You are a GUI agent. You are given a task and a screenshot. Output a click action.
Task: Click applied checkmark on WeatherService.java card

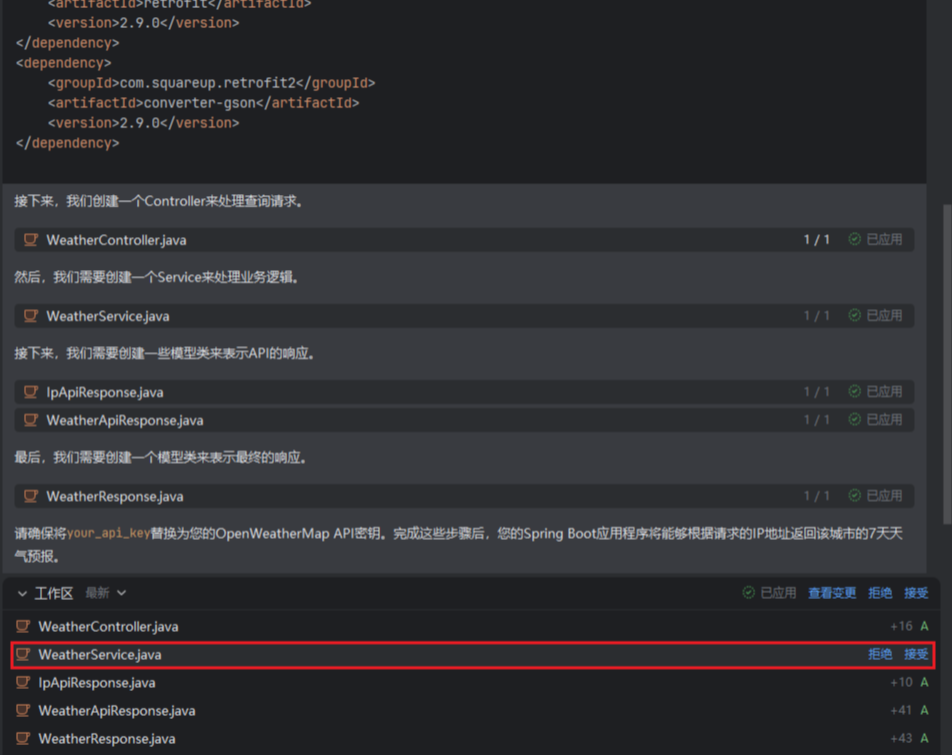854,315
